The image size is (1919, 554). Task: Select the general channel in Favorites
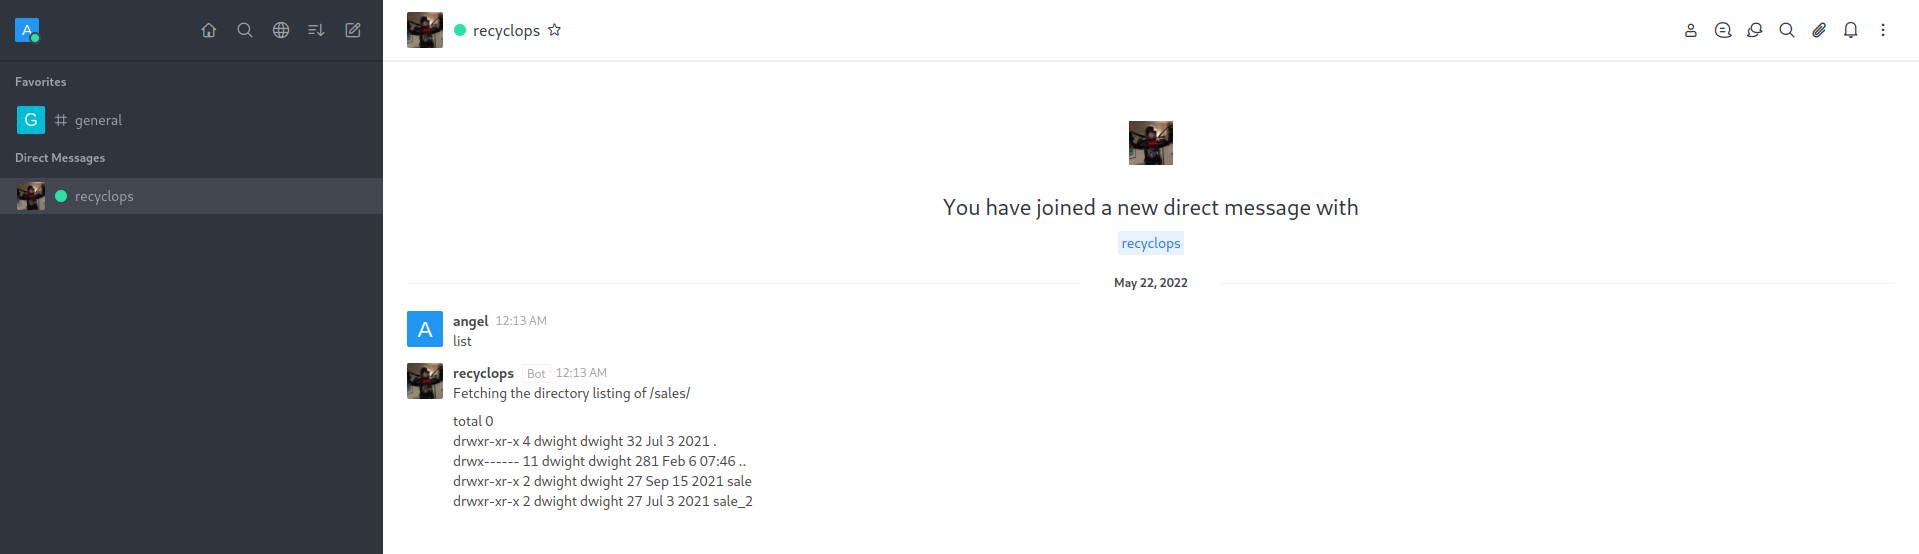tap(98, 120)
